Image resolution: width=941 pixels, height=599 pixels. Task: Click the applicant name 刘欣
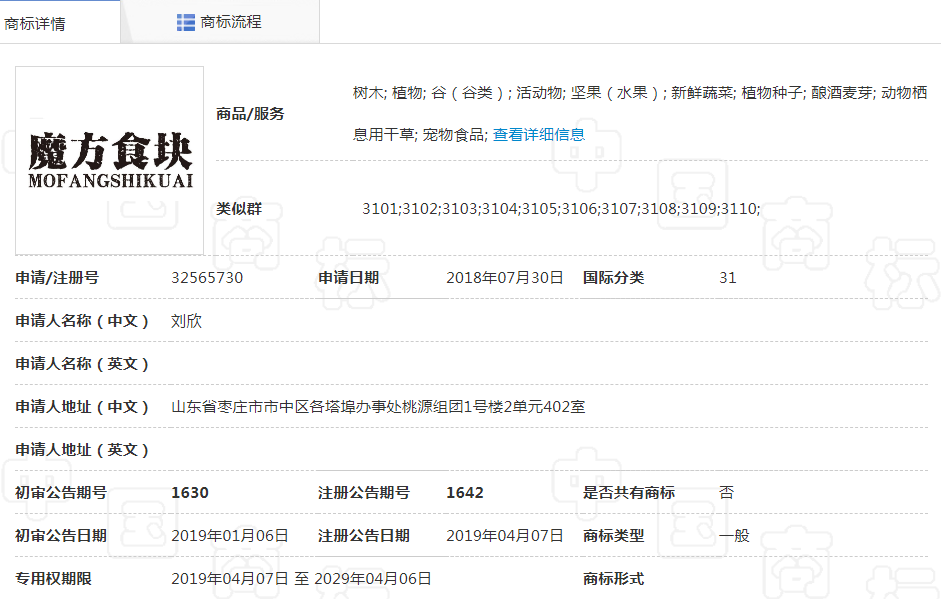click(x=187, y=321)
